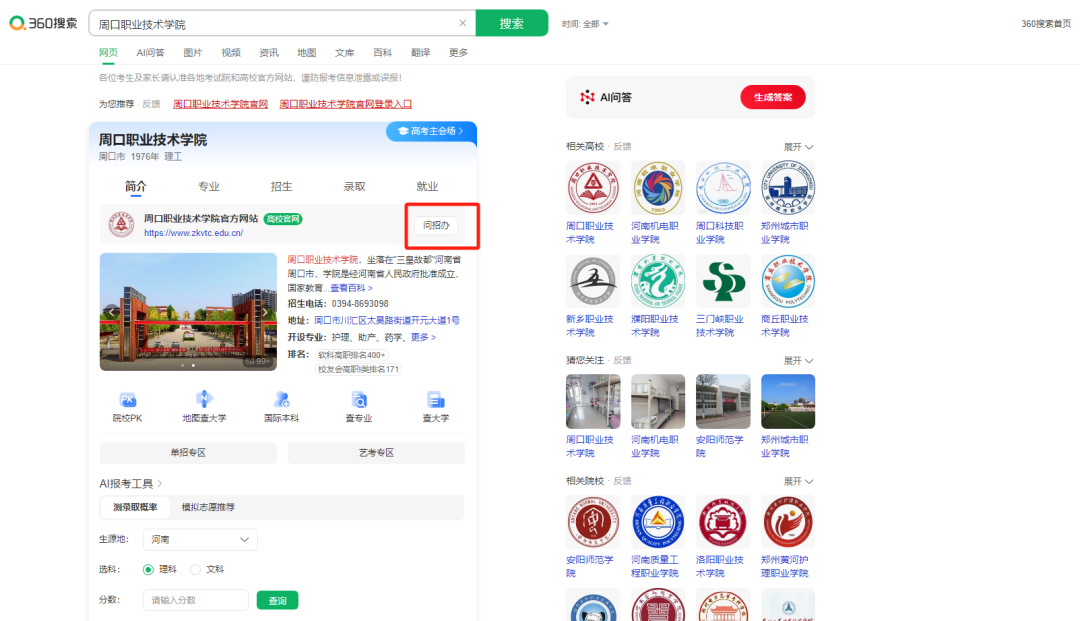1080x621 pixels.
Task: Click the 查大学 icon
Action: point(435,400)
